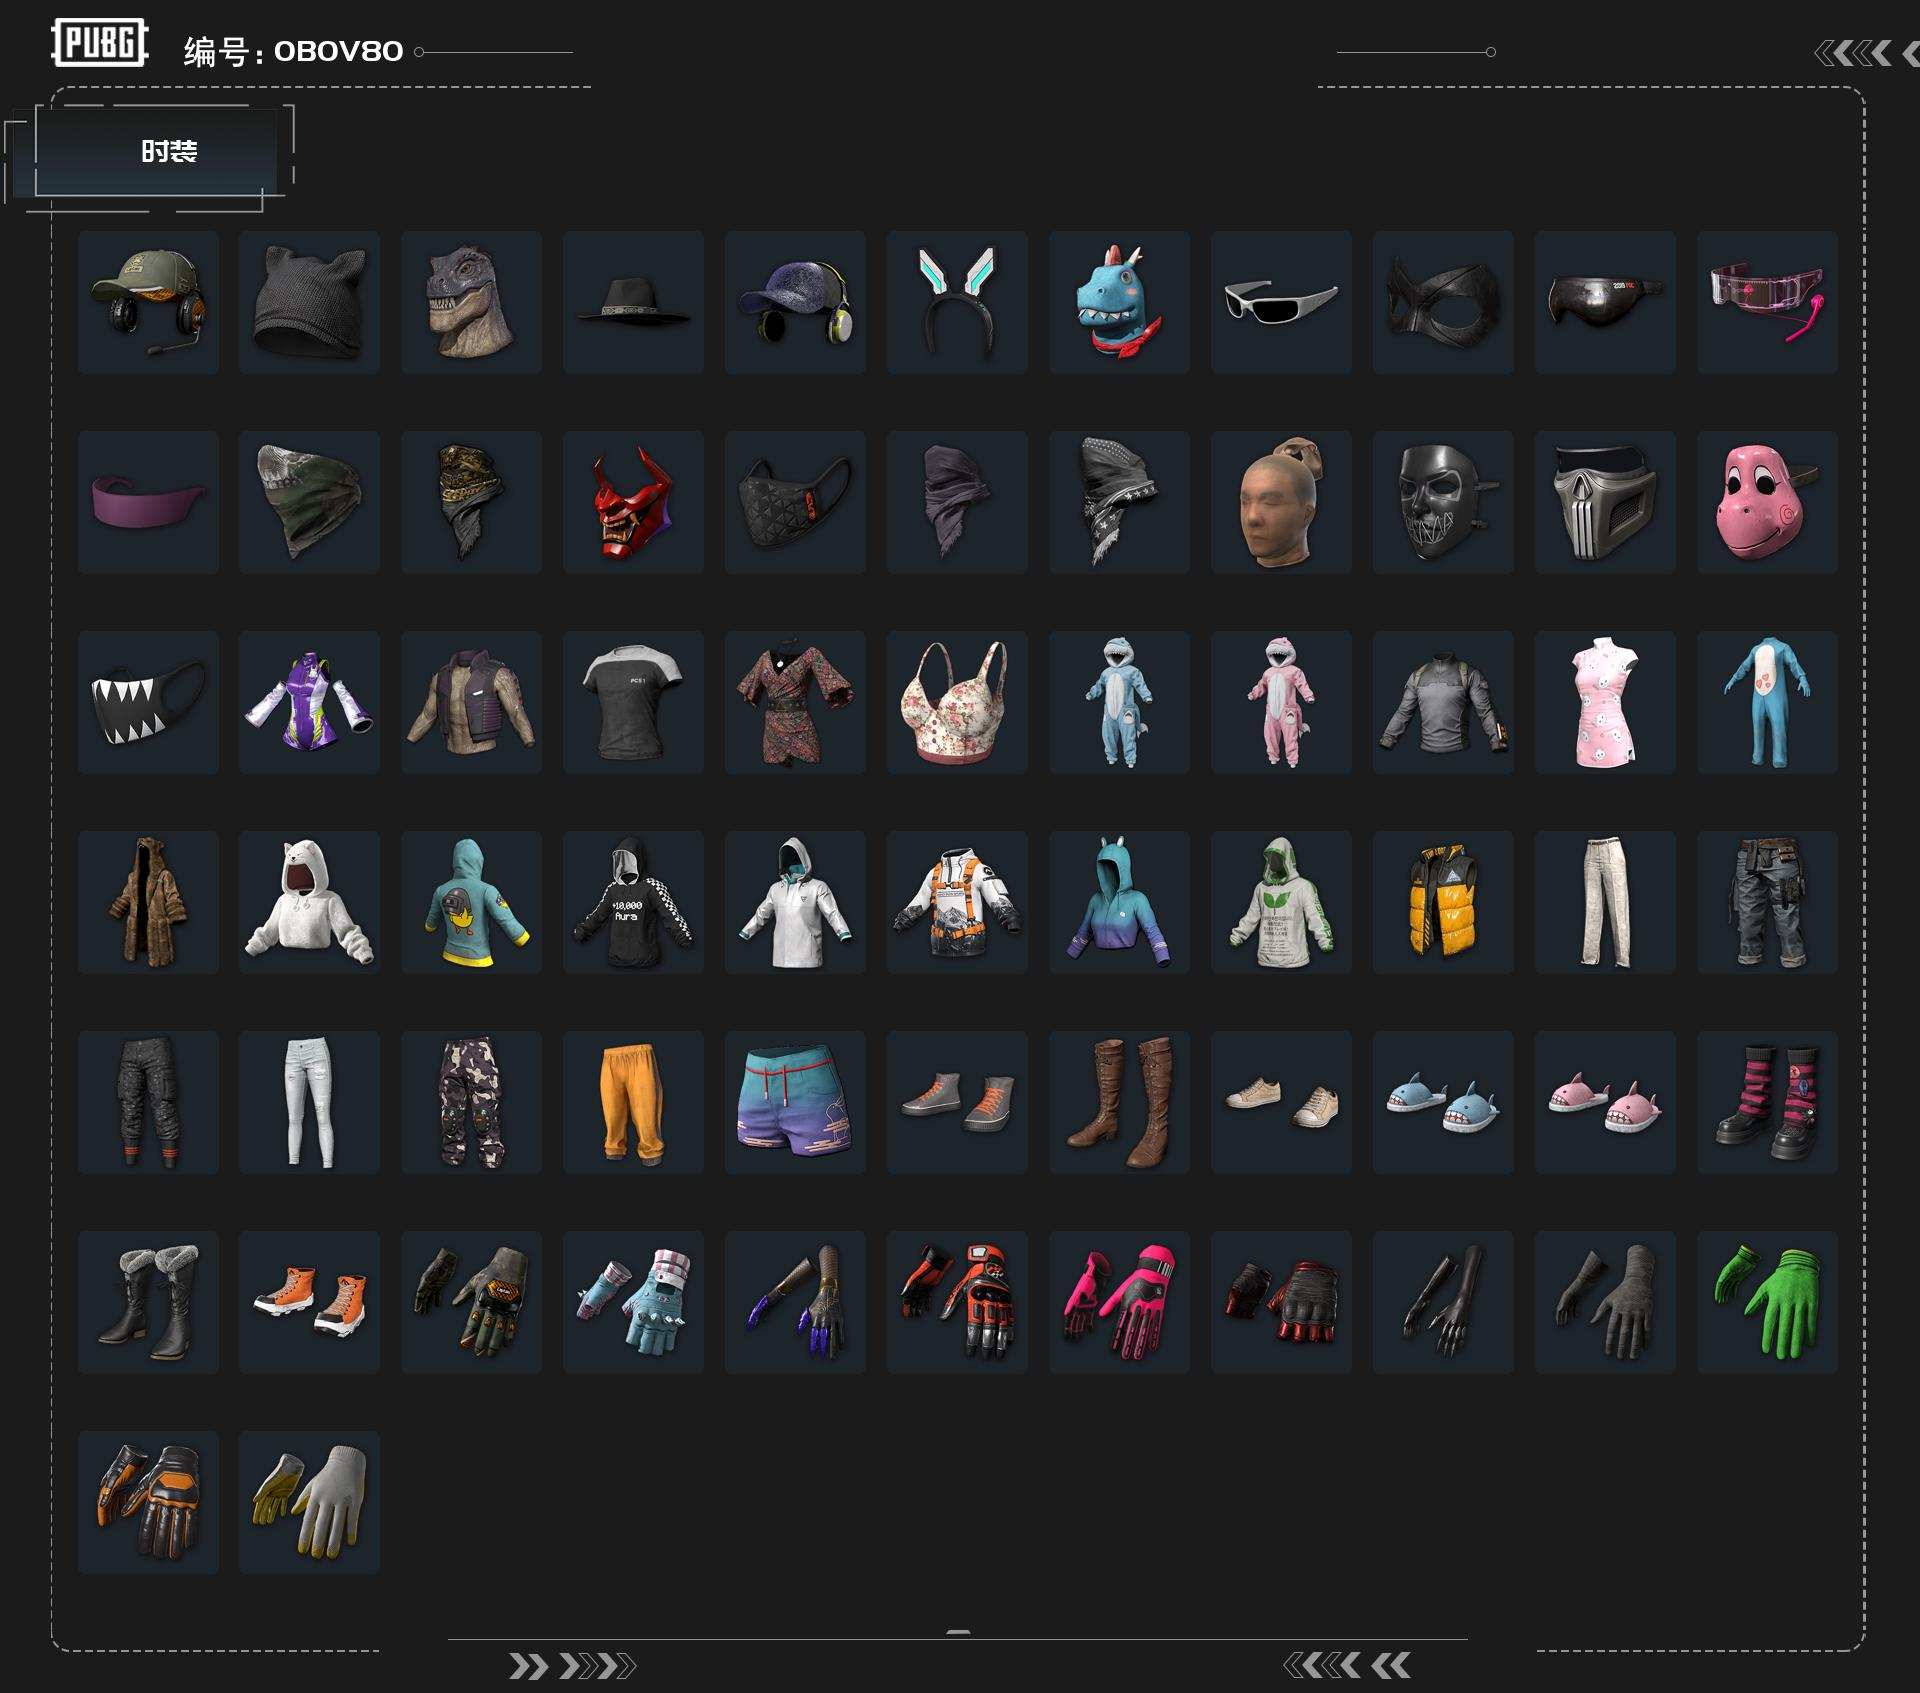The width and height of the screenshot is (1920, 1693).
Task: Select the T-rex dinosaur head mask
Action: [x=471, y=302]
